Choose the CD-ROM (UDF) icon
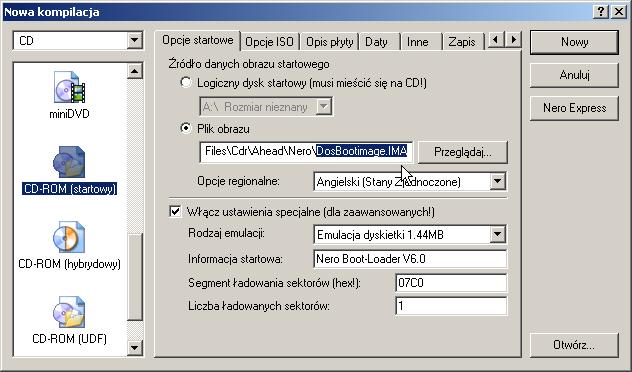The height and width of the screenshot is (372, 632). [69, 312]
